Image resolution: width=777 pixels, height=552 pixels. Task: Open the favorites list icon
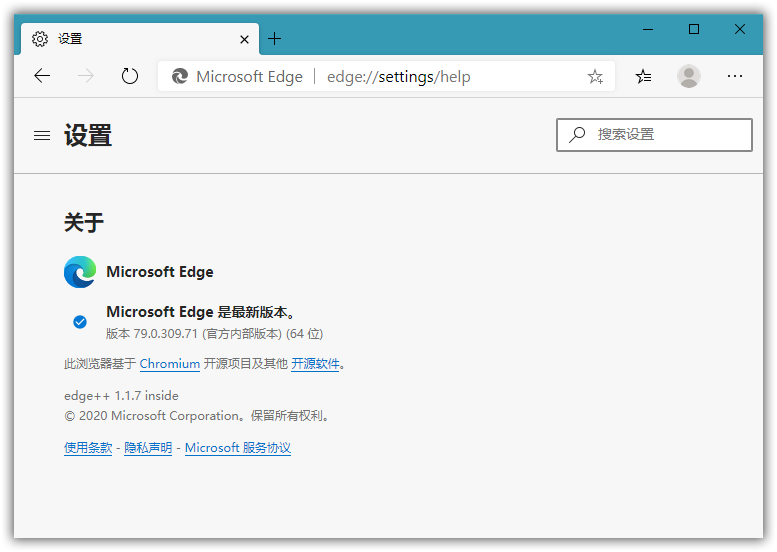pos(644,76)
